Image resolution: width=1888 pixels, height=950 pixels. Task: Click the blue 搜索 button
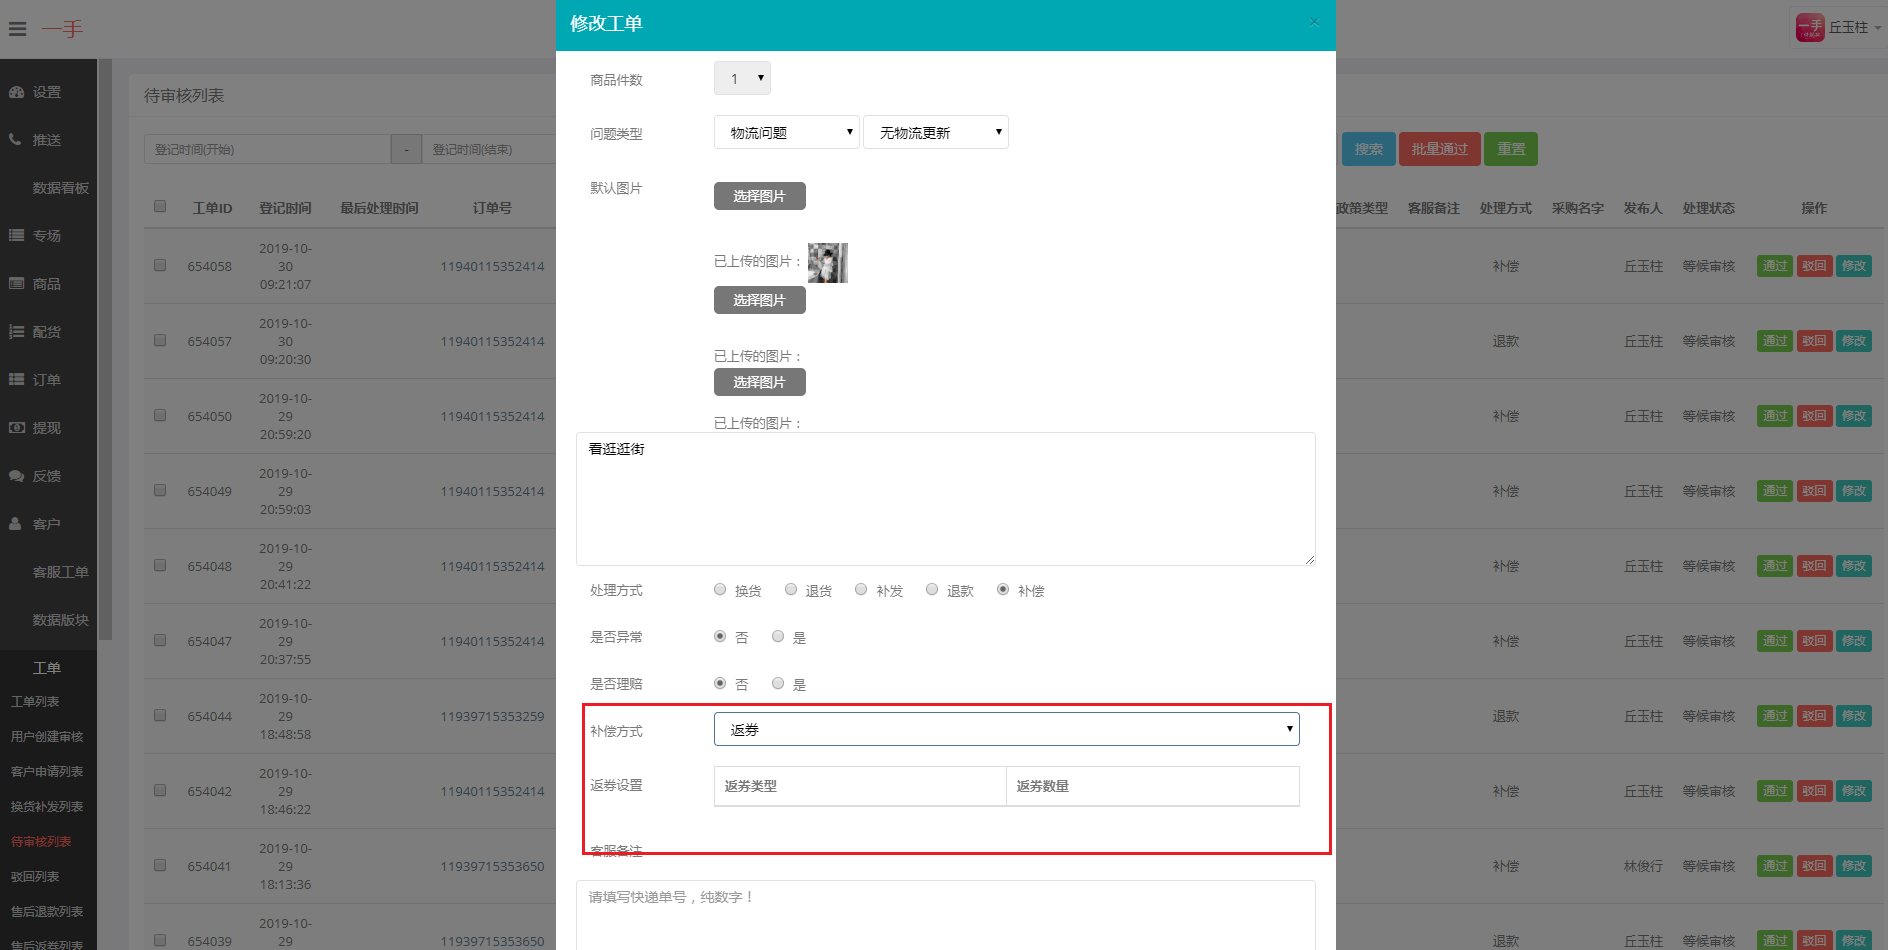[1368, 149]
